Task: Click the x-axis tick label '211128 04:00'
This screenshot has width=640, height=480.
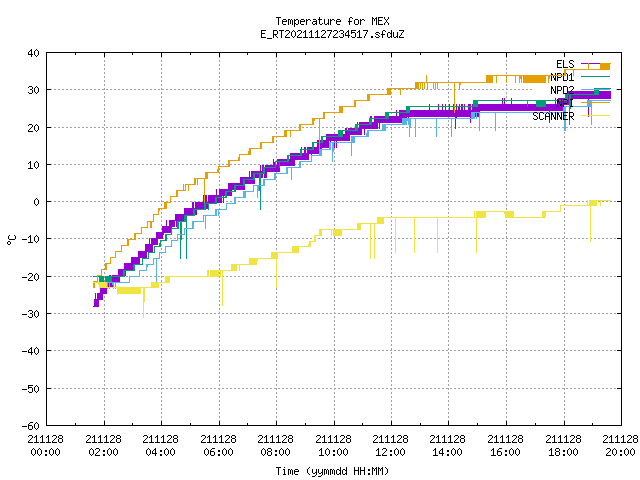Action: click(161, 445)
